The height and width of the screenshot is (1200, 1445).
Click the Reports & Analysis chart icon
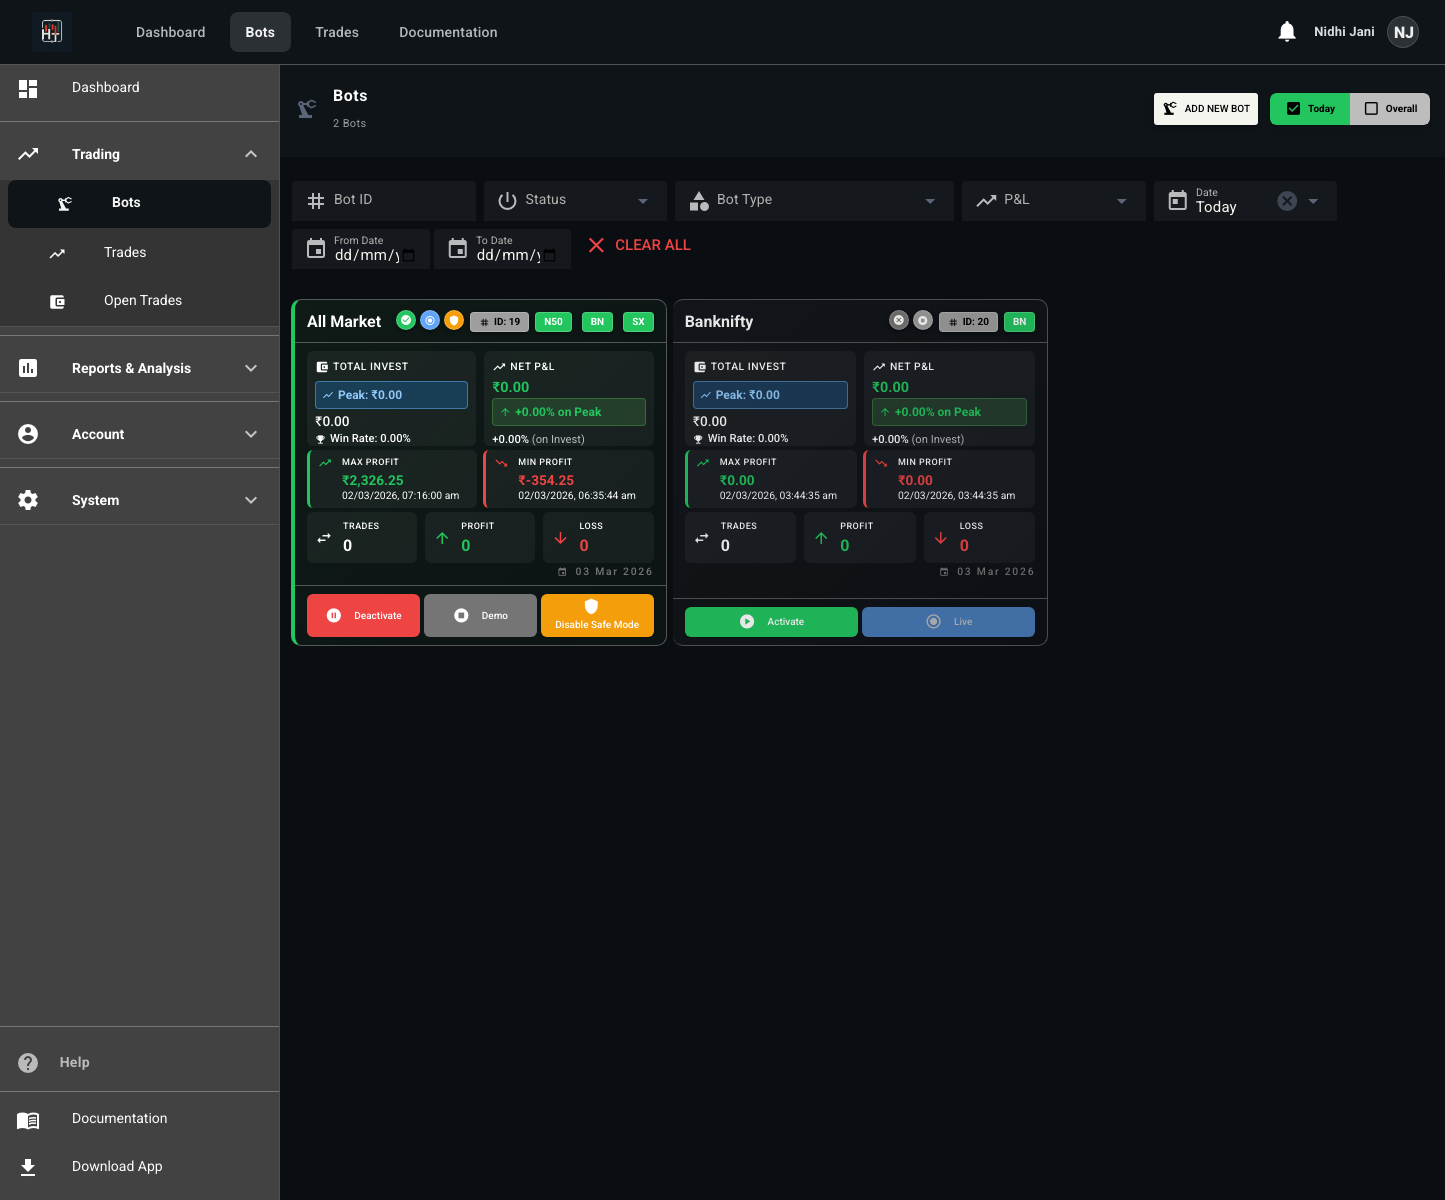pos(27,368)
